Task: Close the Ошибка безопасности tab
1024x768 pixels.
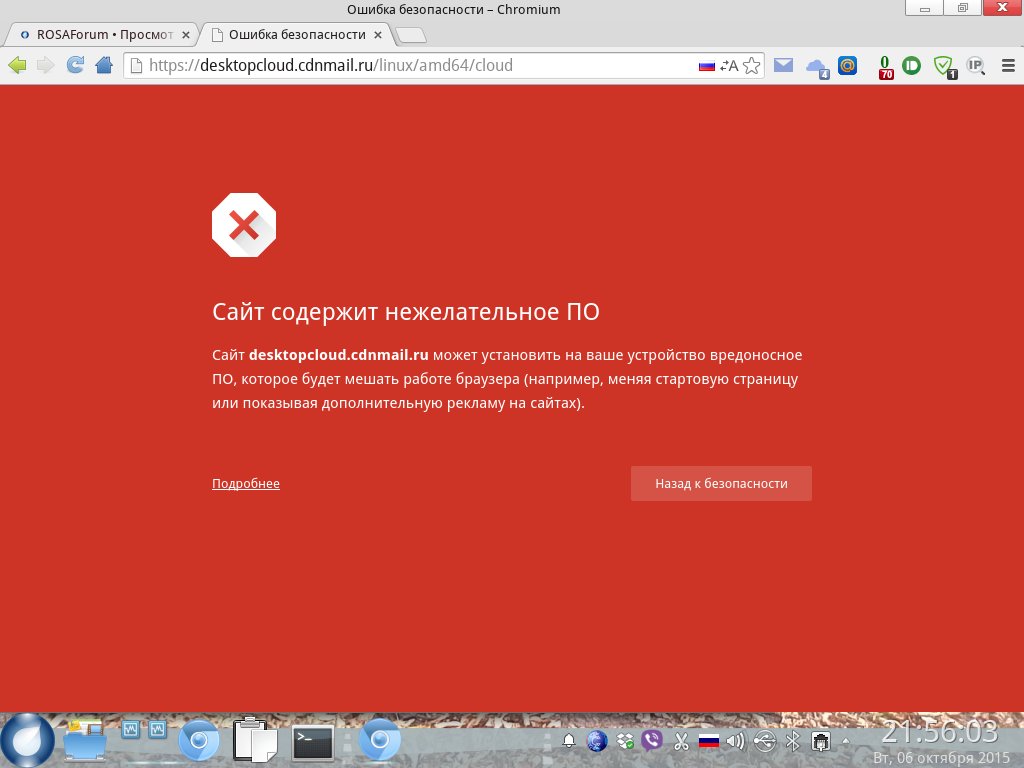Action: point(377,35)
